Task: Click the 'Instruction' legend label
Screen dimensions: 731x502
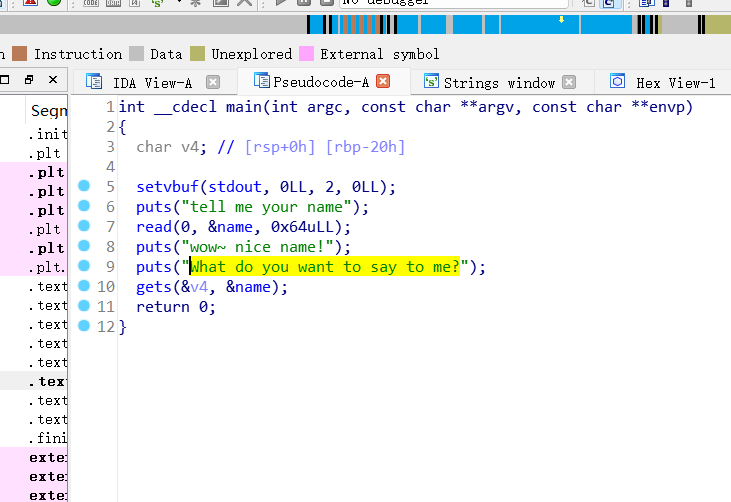Action: tap(78, 54)
